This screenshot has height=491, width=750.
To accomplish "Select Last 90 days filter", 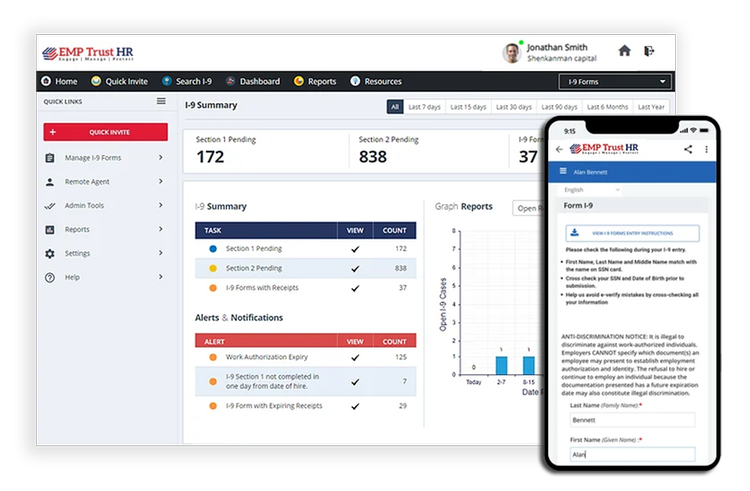I will click(x=559, y=107).
